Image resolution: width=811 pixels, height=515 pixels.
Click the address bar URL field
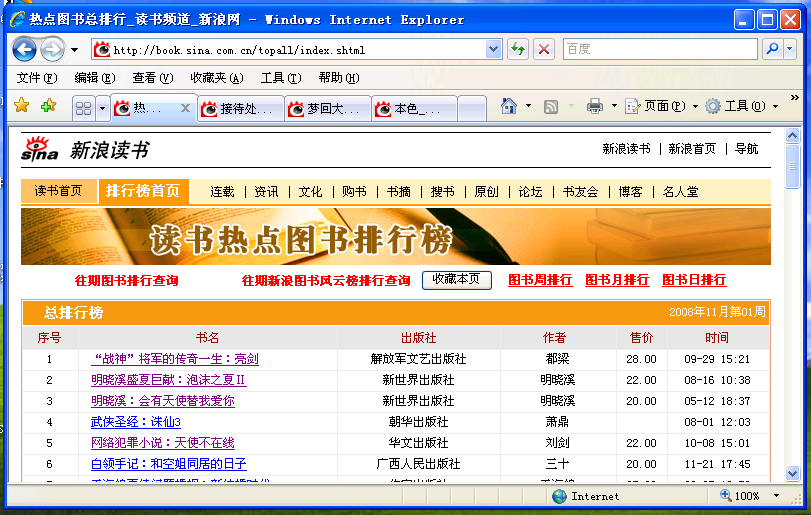289,50
